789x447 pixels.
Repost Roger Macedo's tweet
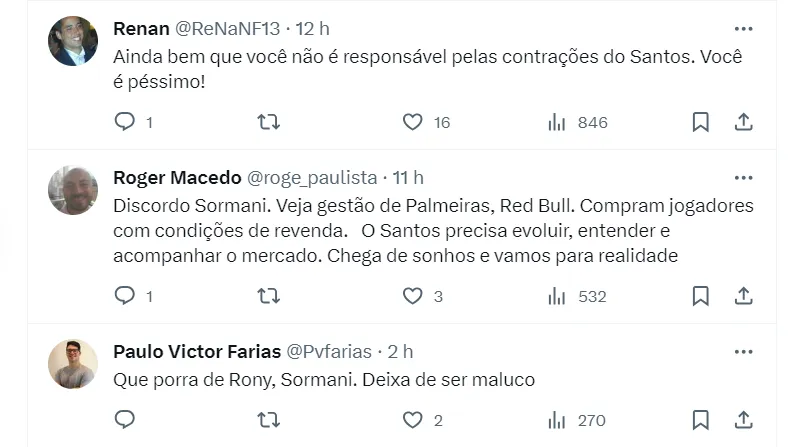[269, 296]
